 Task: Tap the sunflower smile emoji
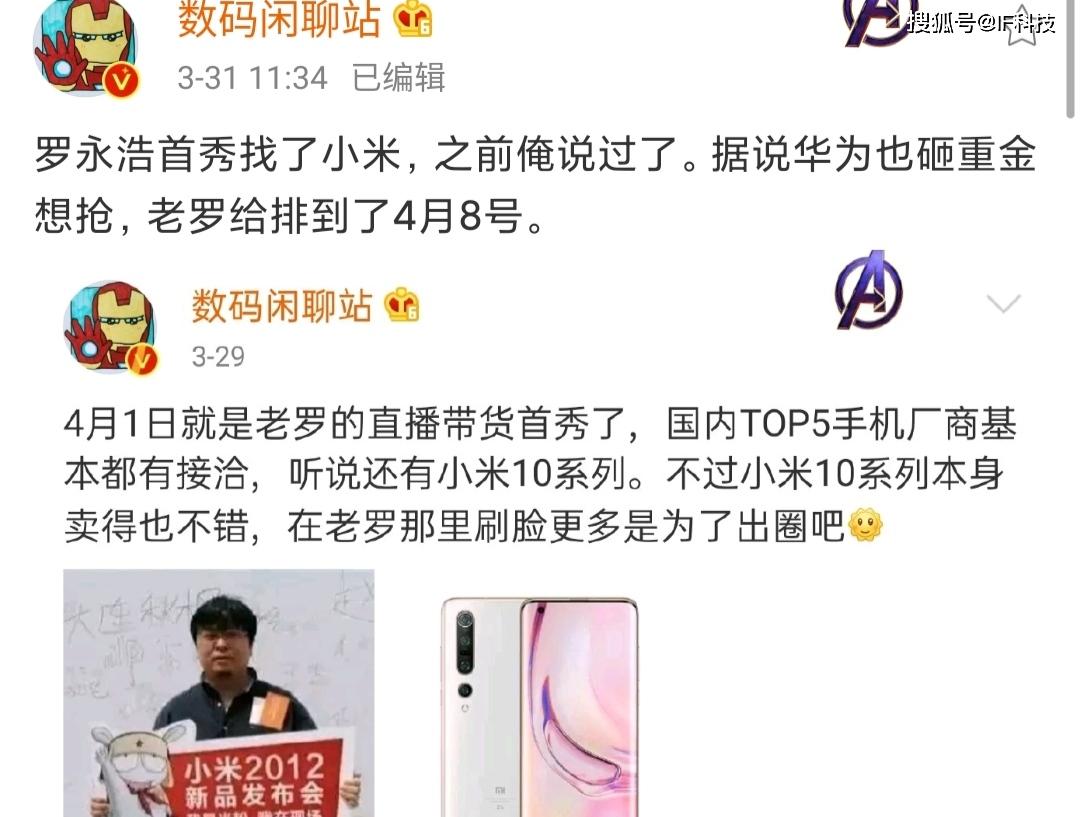[866, 526]
